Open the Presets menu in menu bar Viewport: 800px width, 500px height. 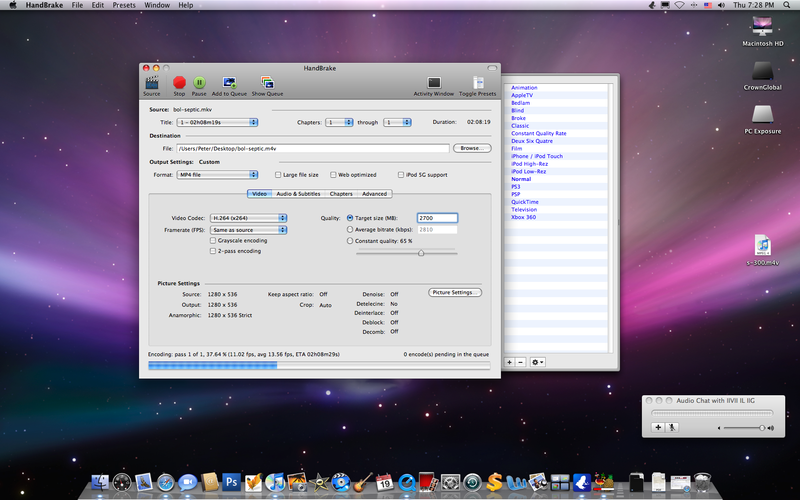tap(124, 5)
